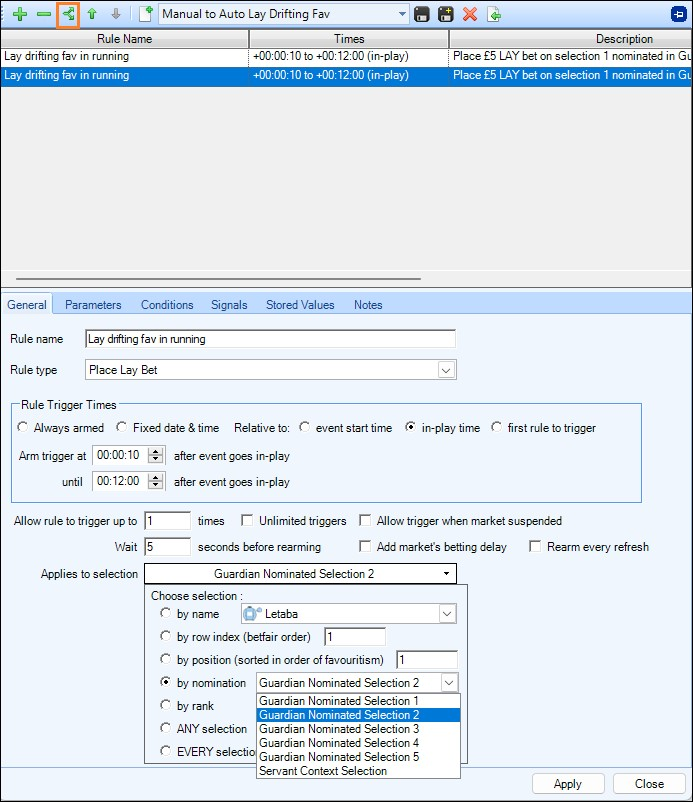Click the Times column header
693x802 pixels.
(349, 39)
